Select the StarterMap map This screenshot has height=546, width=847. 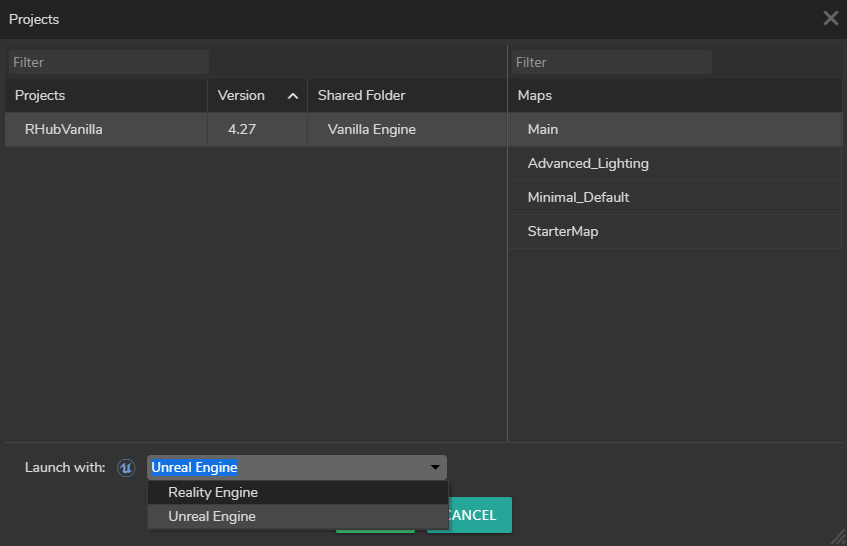(x=675, y=232)
